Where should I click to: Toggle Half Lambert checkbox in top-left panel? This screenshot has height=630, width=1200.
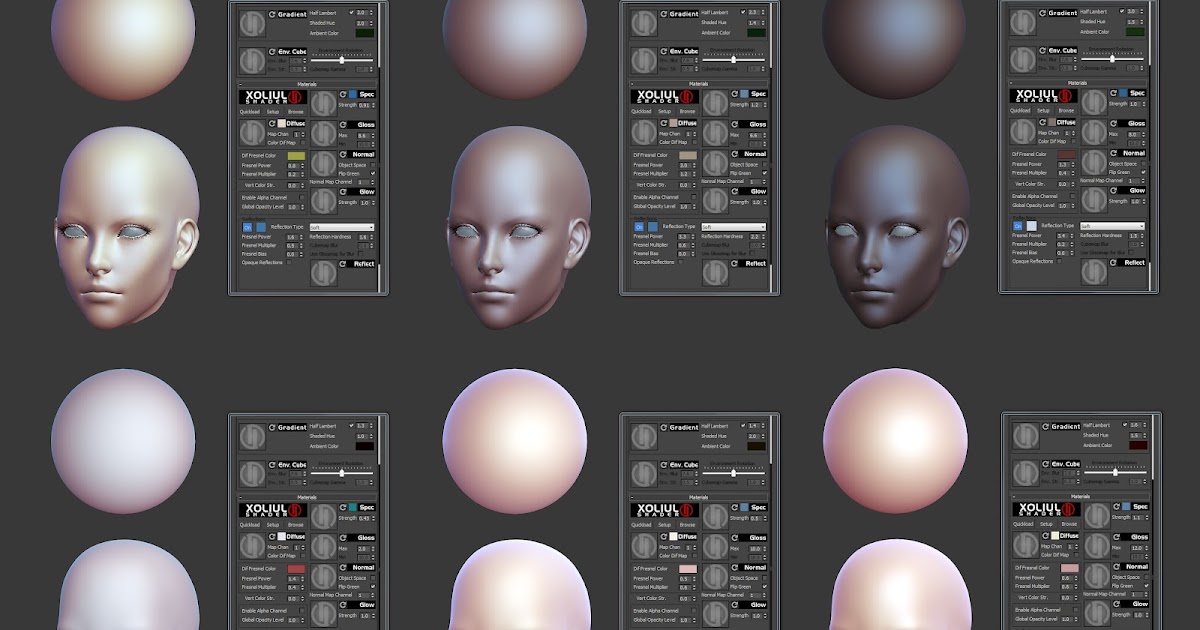coord(351,12)
